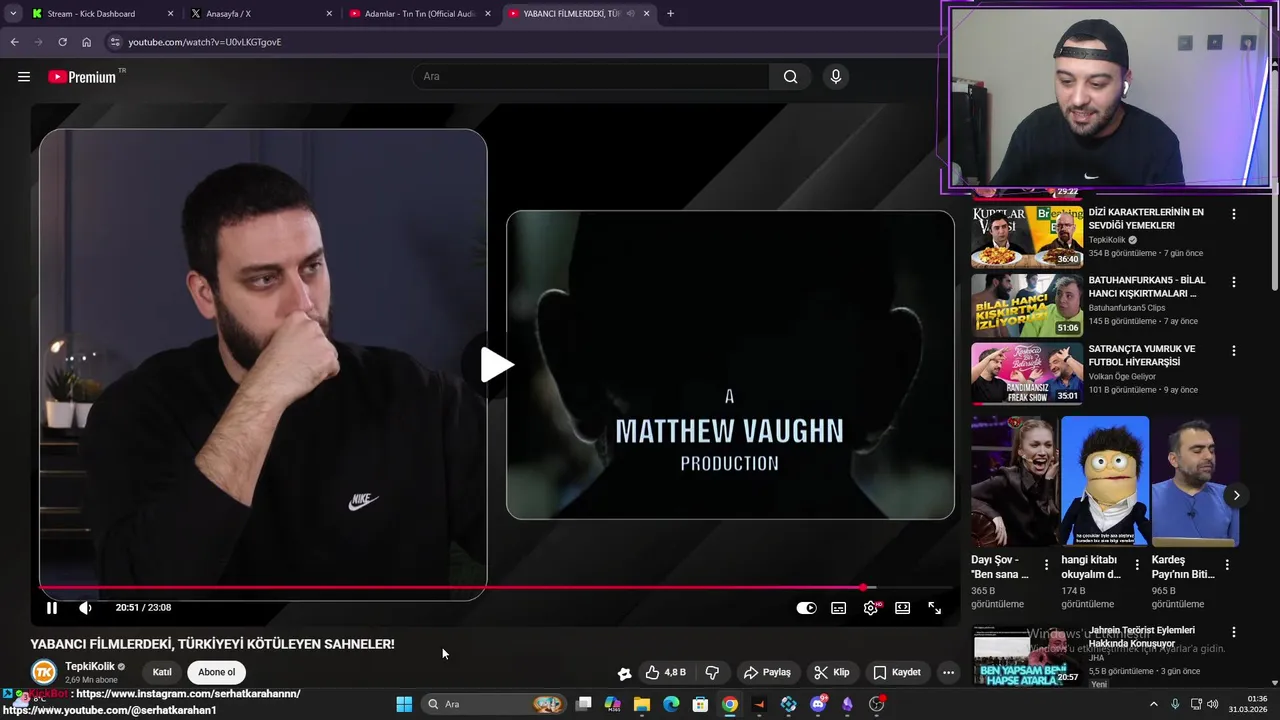Switch to Stream - Kick Dashboard tab
The image size is (1280, 720).
click(x=100, y=14)
